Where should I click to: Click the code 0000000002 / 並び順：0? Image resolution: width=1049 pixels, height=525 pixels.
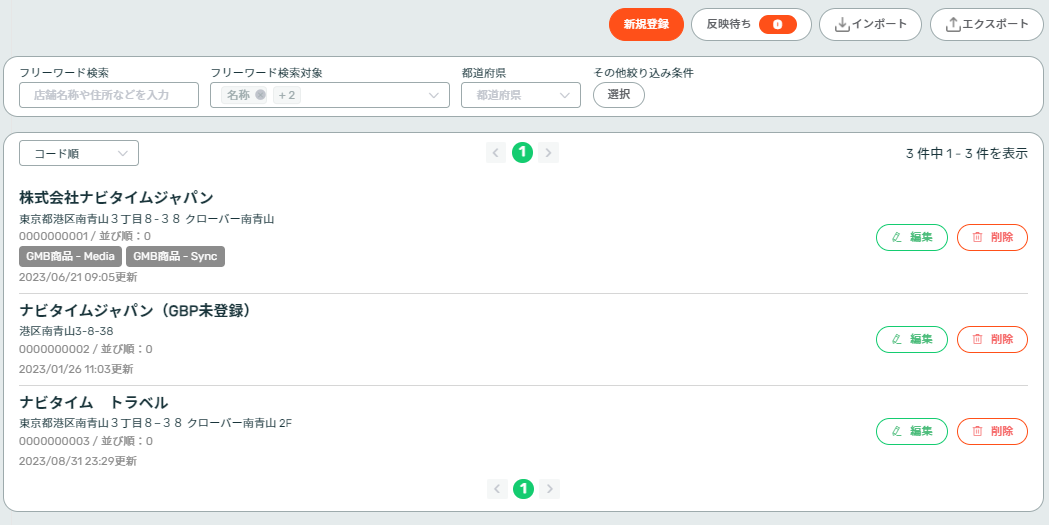86,349
